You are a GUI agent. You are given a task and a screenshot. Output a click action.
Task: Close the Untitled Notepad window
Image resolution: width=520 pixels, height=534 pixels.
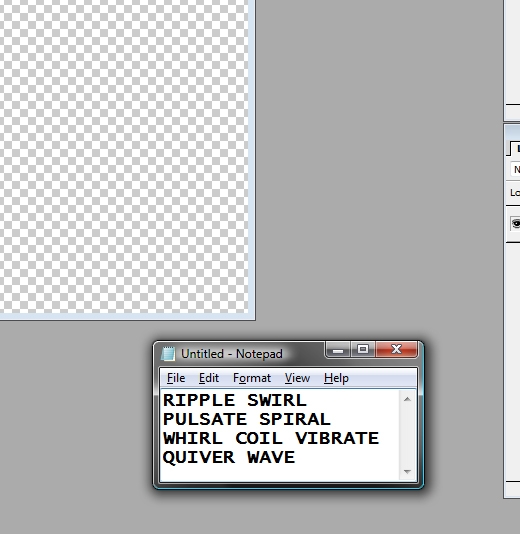396,349
